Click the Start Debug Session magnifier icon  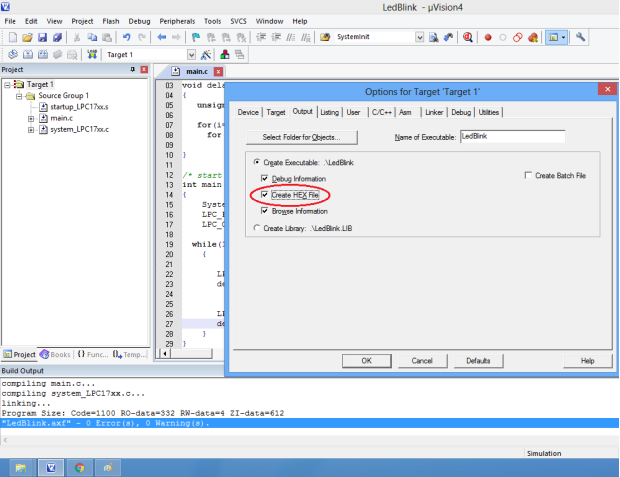click(x=467, y=37)
